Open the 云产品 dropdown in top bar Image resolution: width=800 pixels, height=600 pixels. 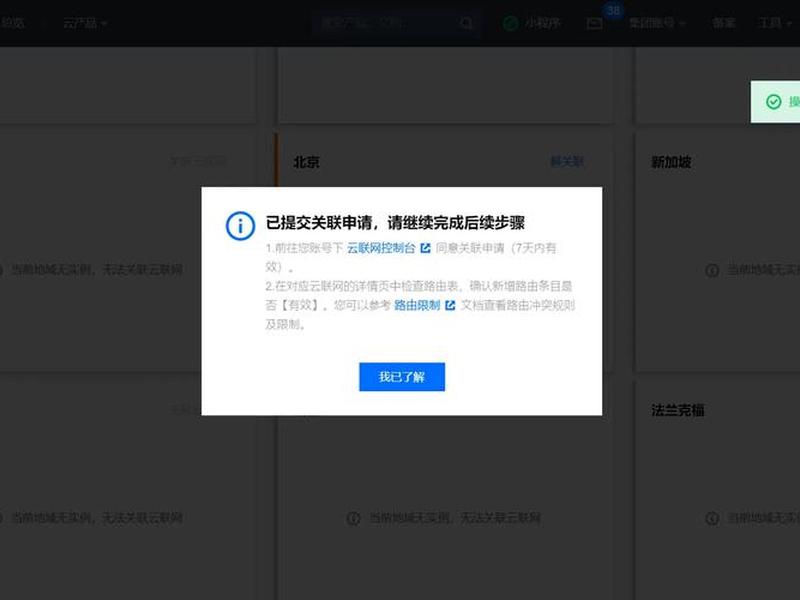click(x=85, y=23)
